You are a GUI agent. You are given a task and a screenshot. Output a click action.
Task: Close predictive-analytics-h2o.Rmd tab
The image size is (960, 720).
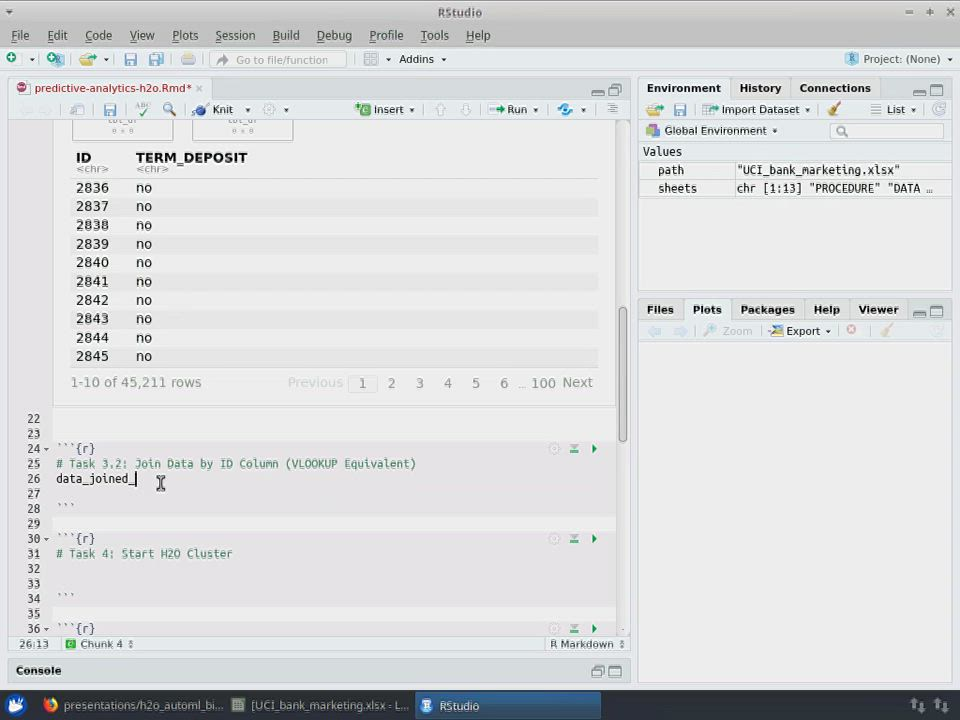[x=199, y=89]
